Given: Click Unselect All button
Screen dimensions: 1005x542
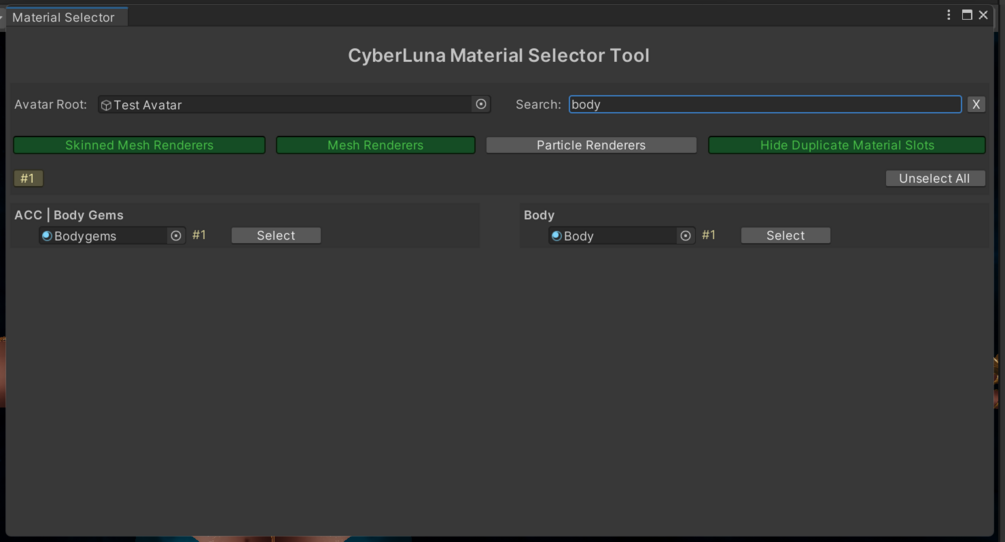Looking at the screenshot, I should pos(935,178).
